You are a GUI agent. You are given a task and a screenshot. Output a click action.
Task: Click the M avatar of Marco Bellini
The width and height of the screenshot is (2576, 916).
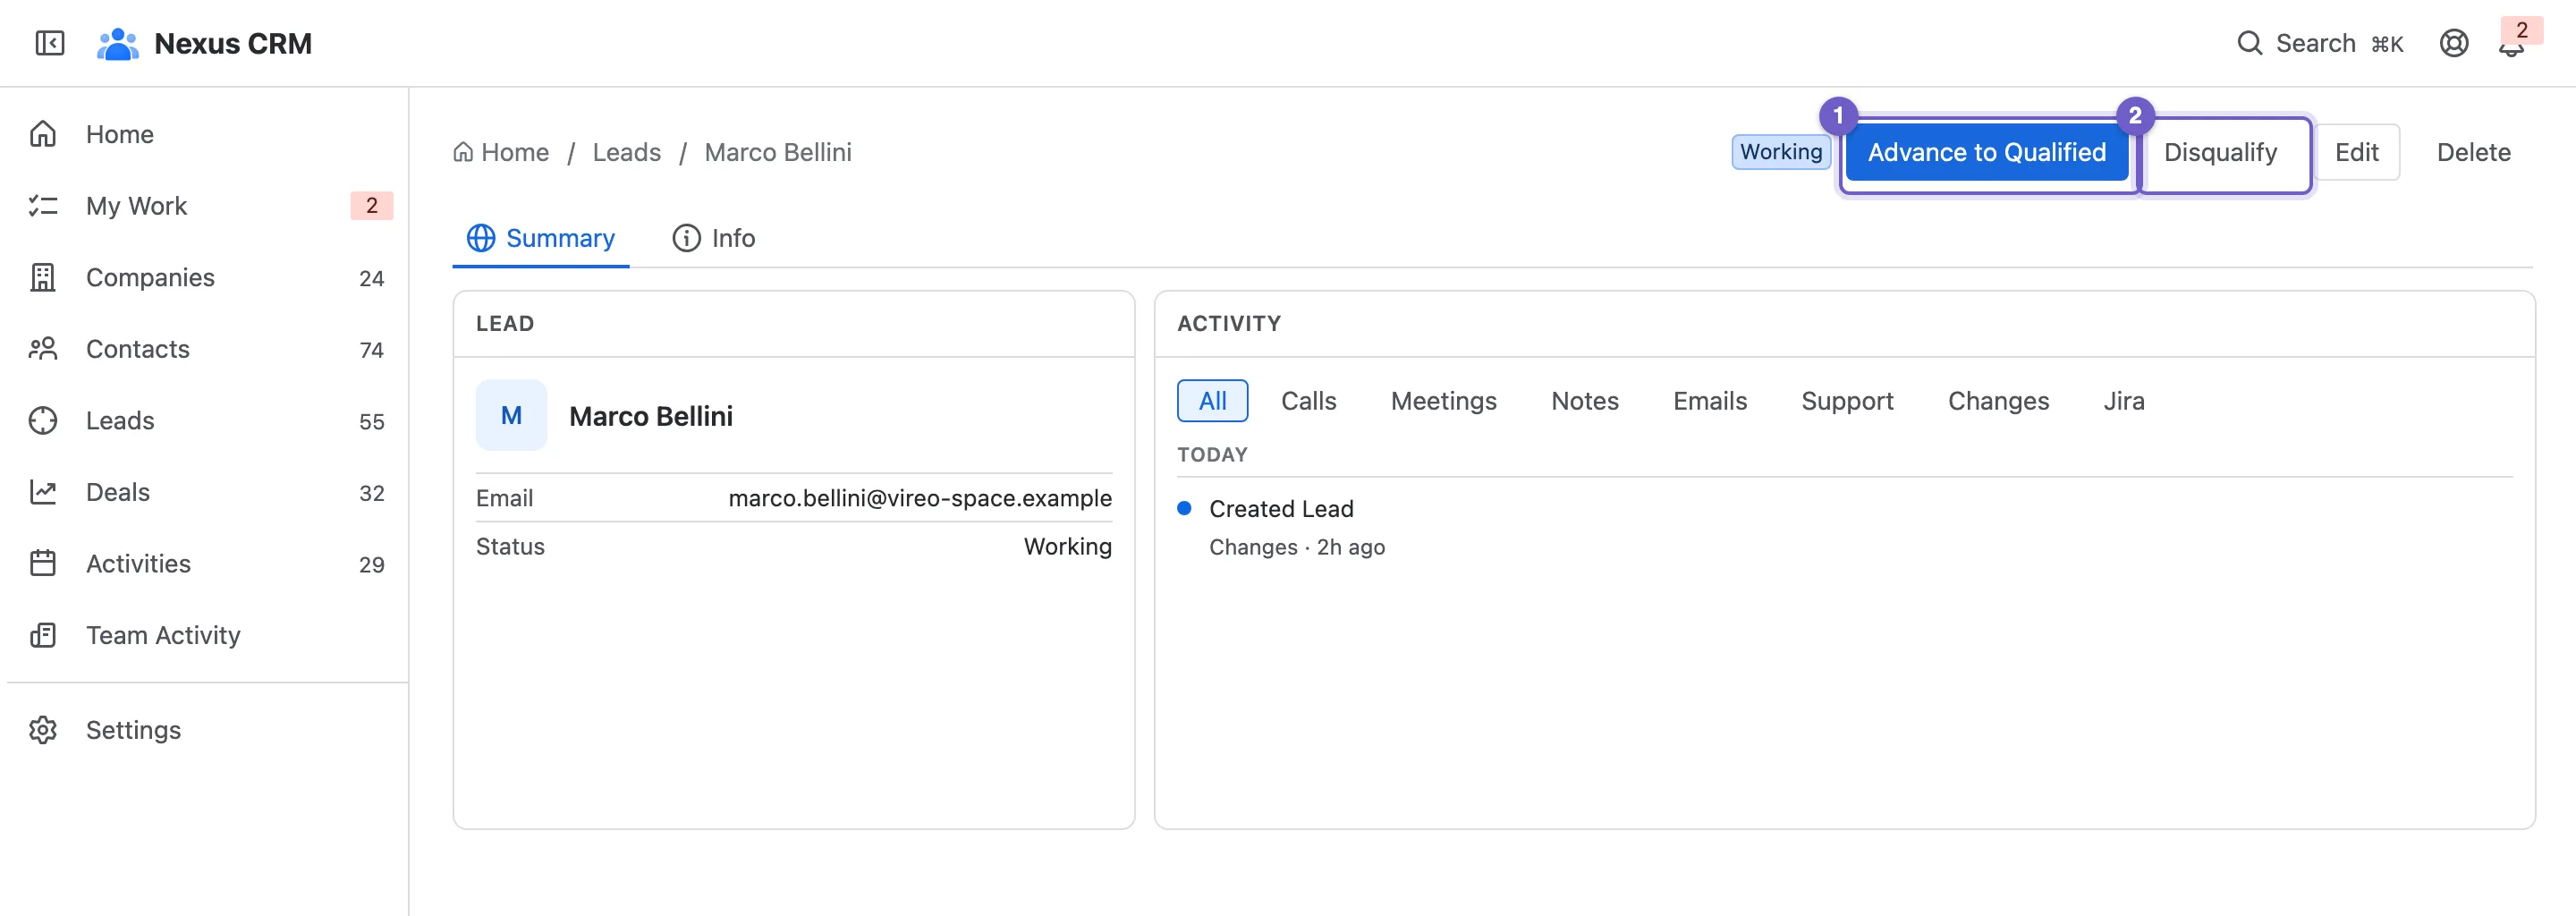(x=511, y=415)
